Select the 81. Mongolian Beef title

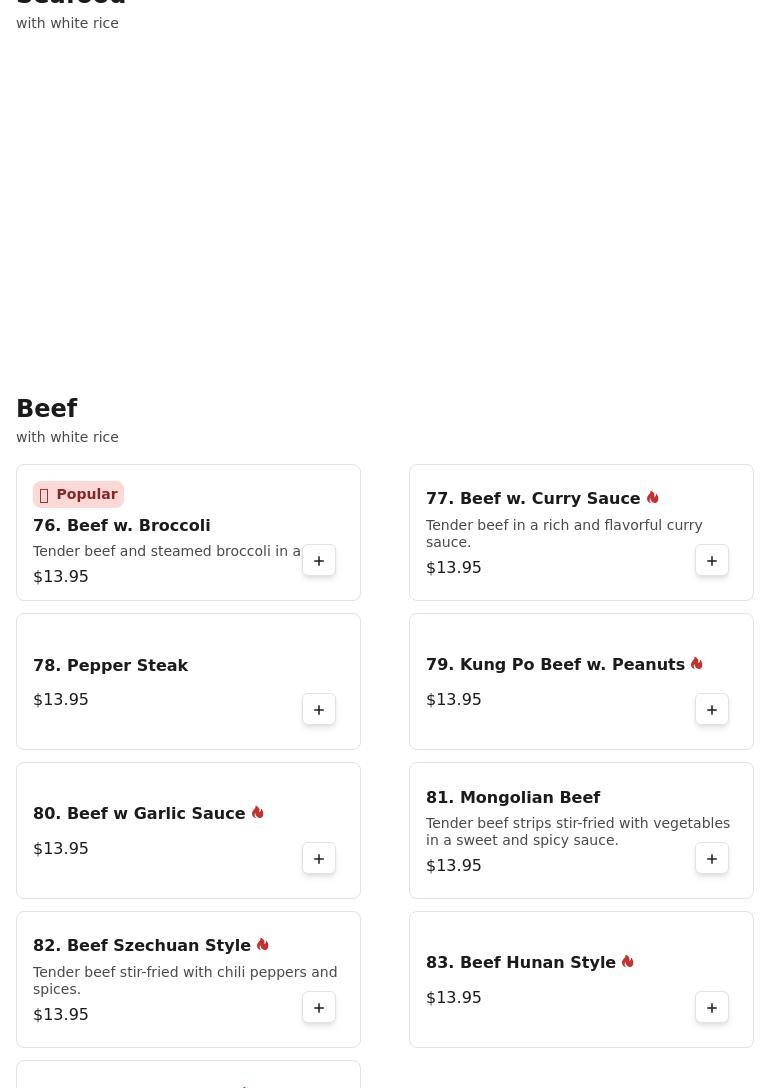(x=512, y=797)
